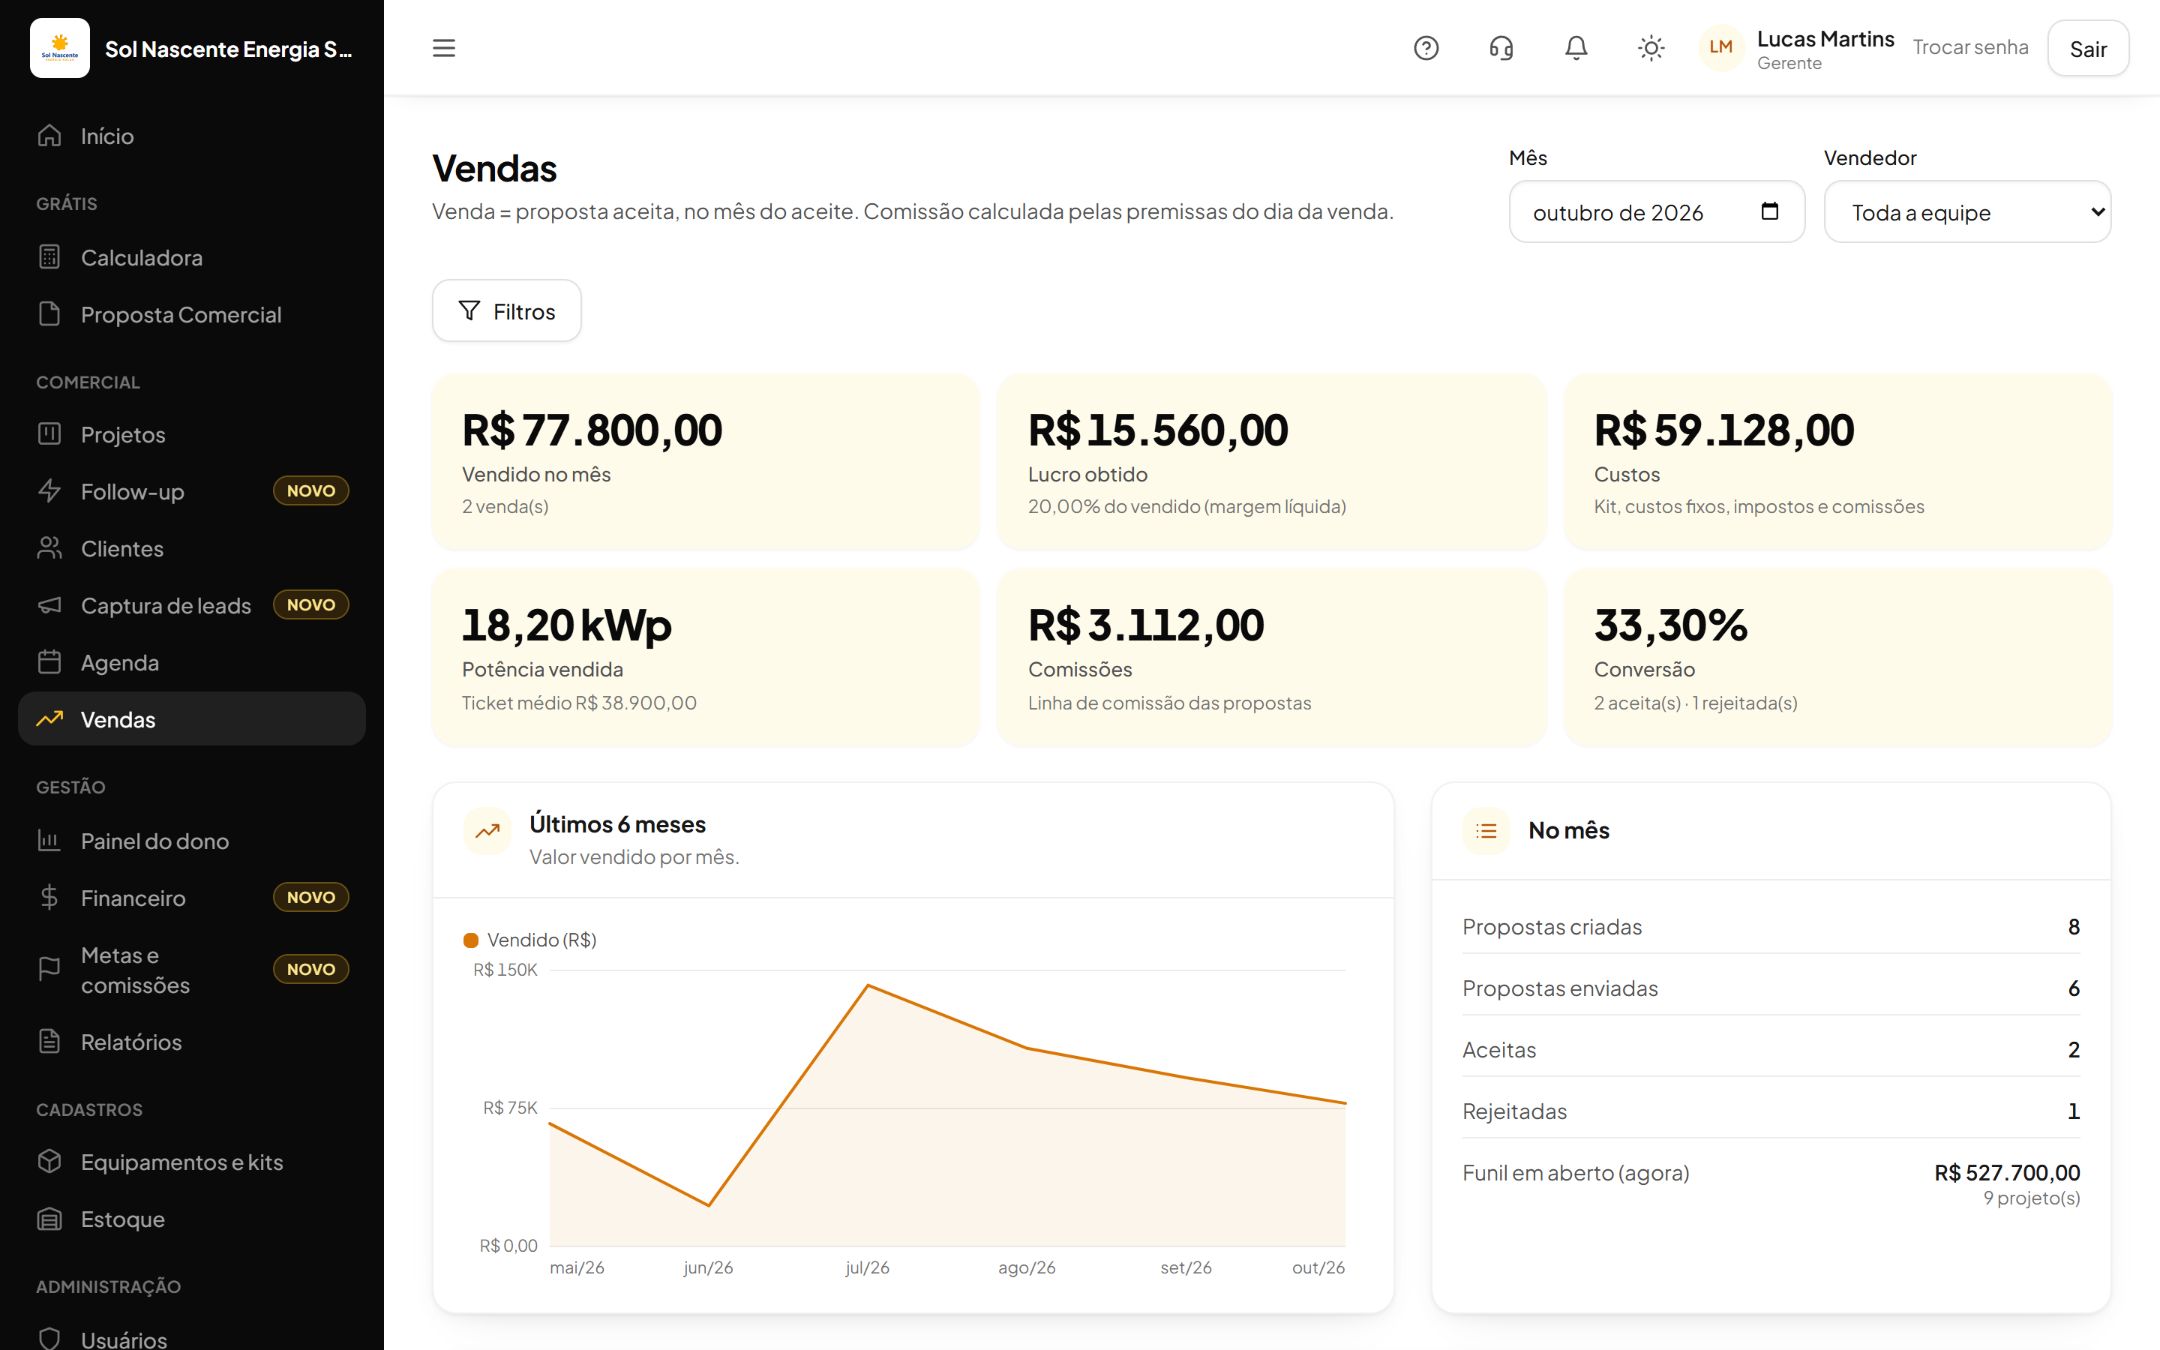Click the 'R$ 527.700,00' funnel value

(2007, 1172)
